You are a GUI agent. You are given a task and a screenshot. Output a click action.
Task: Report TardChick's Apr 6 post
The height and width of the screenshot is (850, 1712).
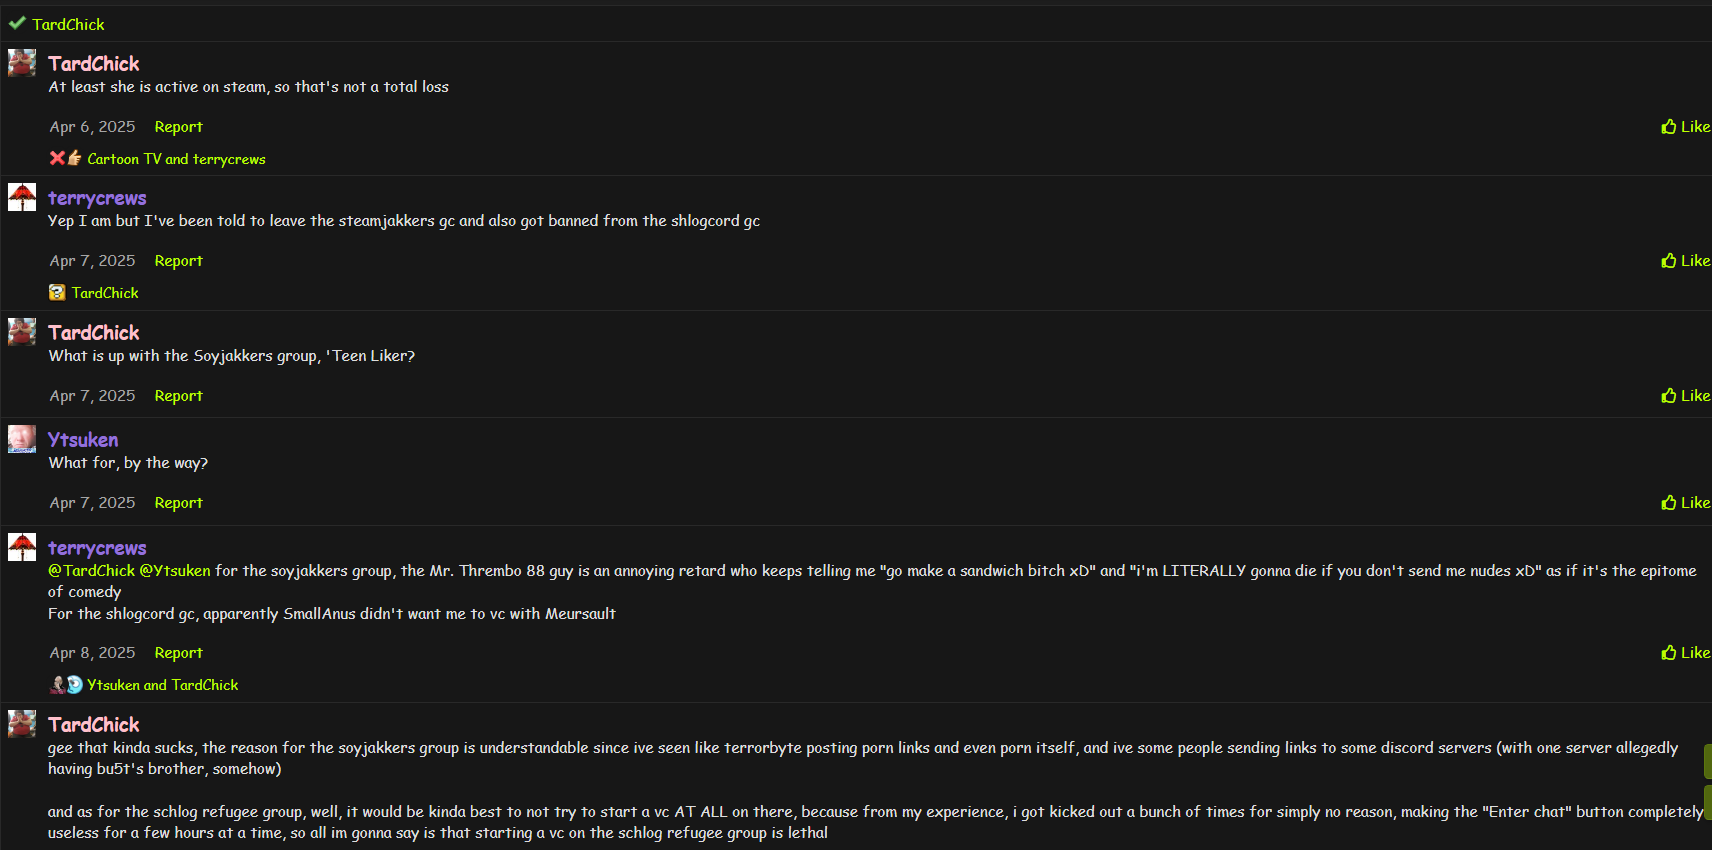178,127
